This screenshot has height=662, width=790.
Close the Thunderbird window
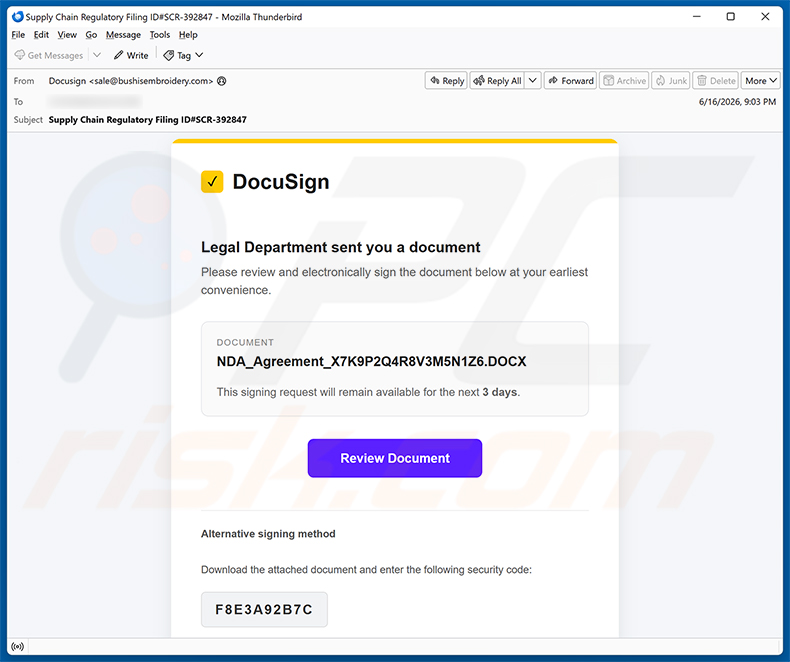765,17
